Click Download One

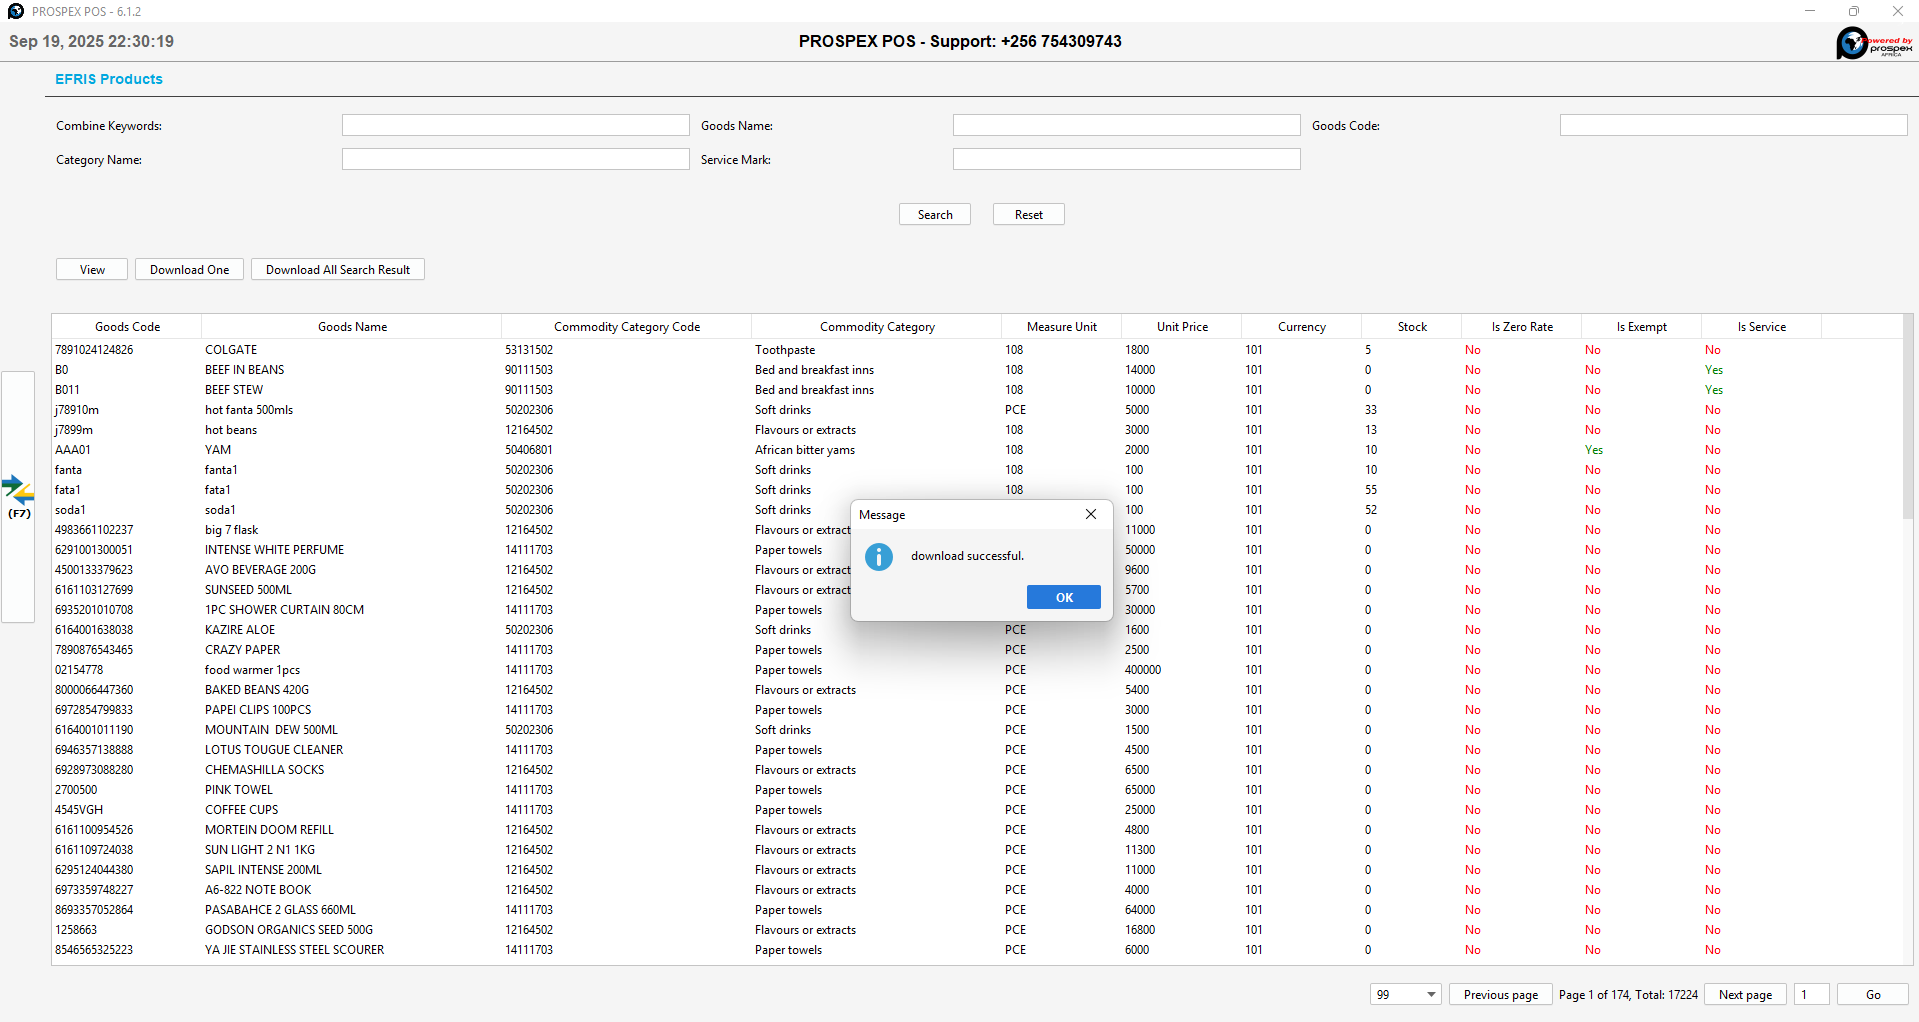[188, 269]
